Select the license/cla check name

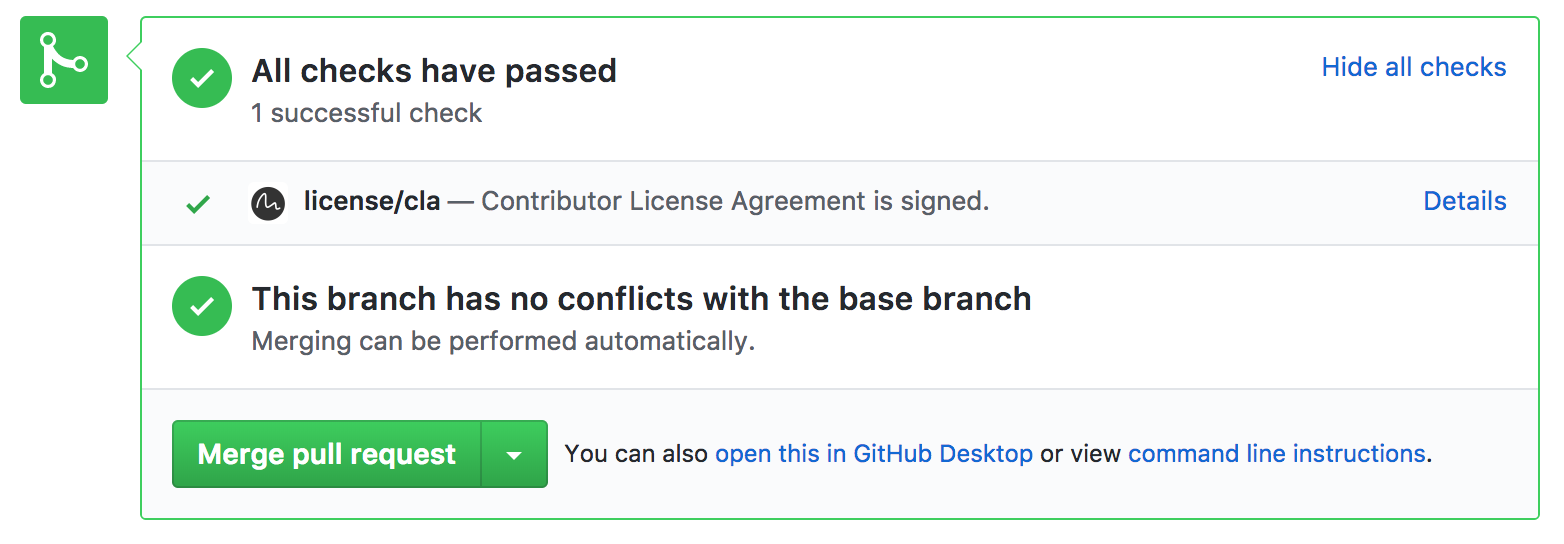(x=372, y=201)
